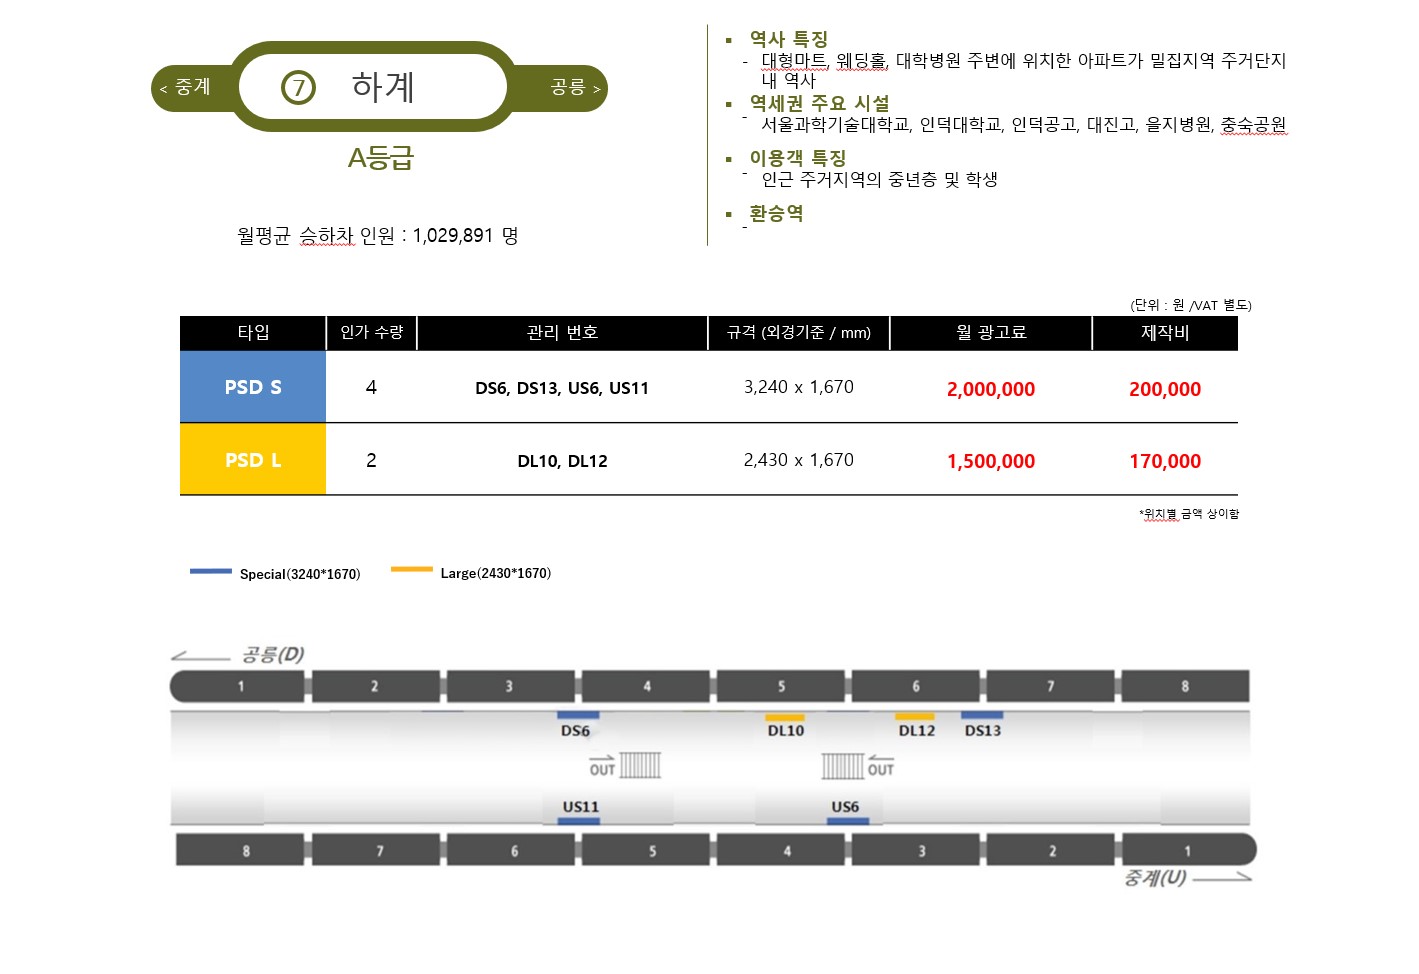Viewport: 1419px width, 974px height.
Task: Select the yellow PSD L type cell
Action: coord(253,460)
